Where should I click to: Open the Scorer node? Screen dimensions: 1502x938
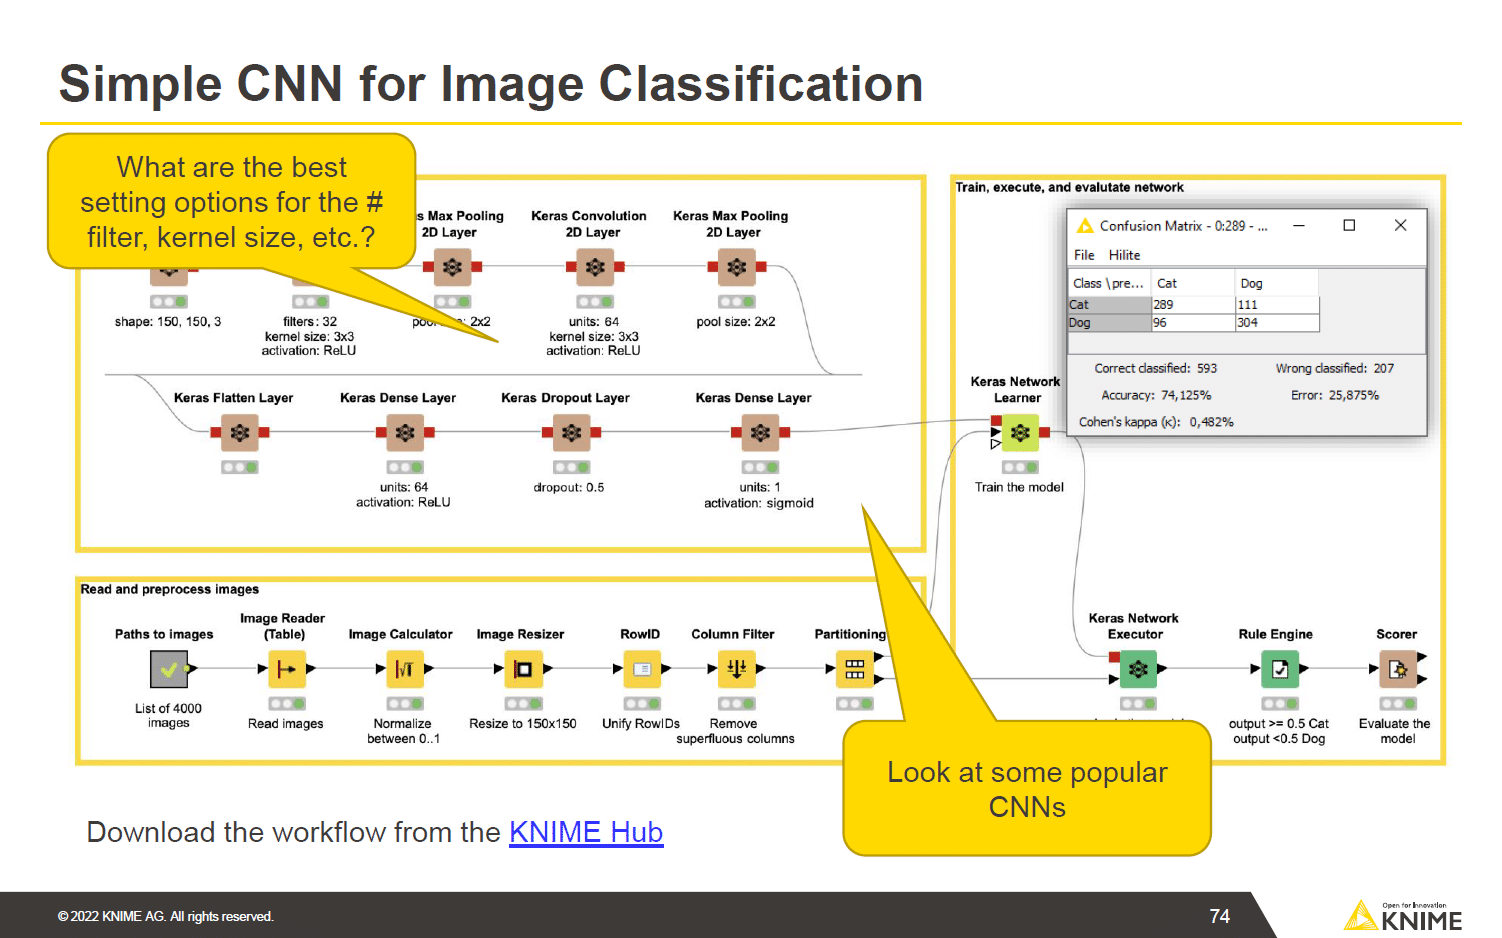click(x=1397, y=669)
